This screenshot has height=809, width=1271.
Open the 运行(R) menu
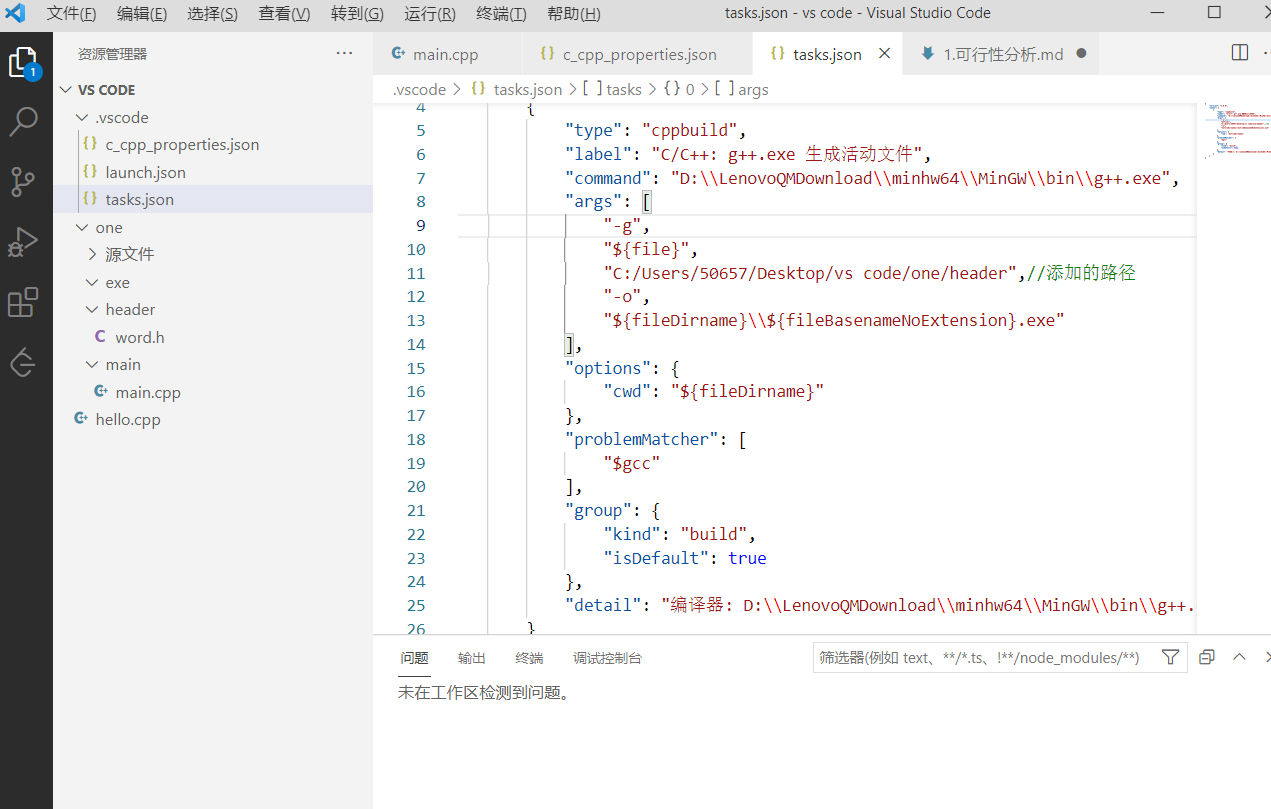pyautogui.click(x=429, y=13)
